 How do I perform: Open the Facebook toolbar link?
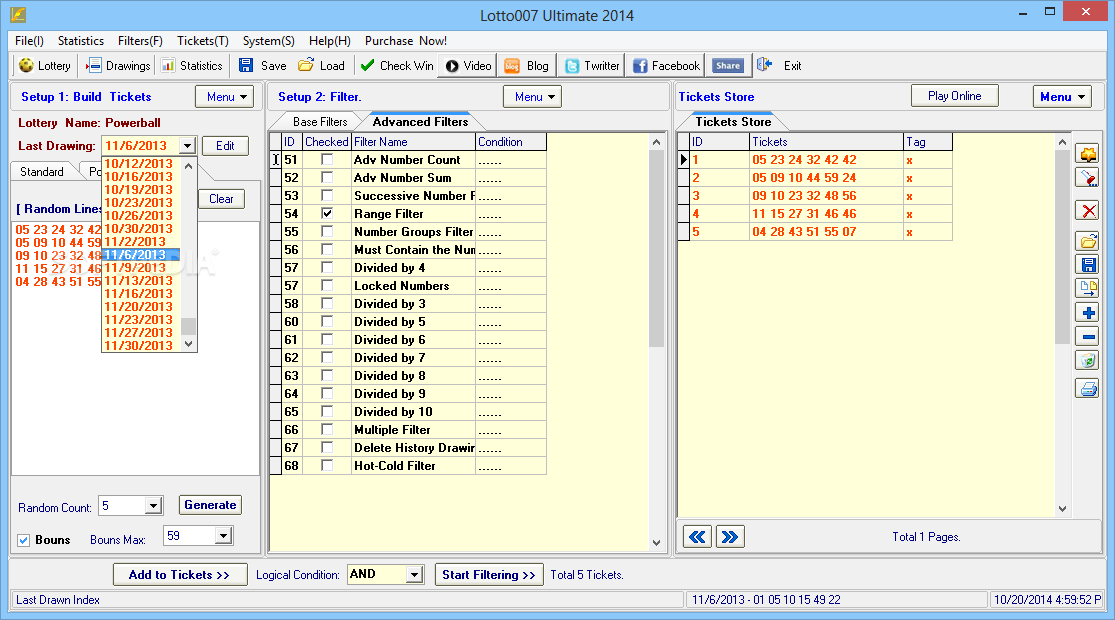pyautogui.click(x=666, y=65)
